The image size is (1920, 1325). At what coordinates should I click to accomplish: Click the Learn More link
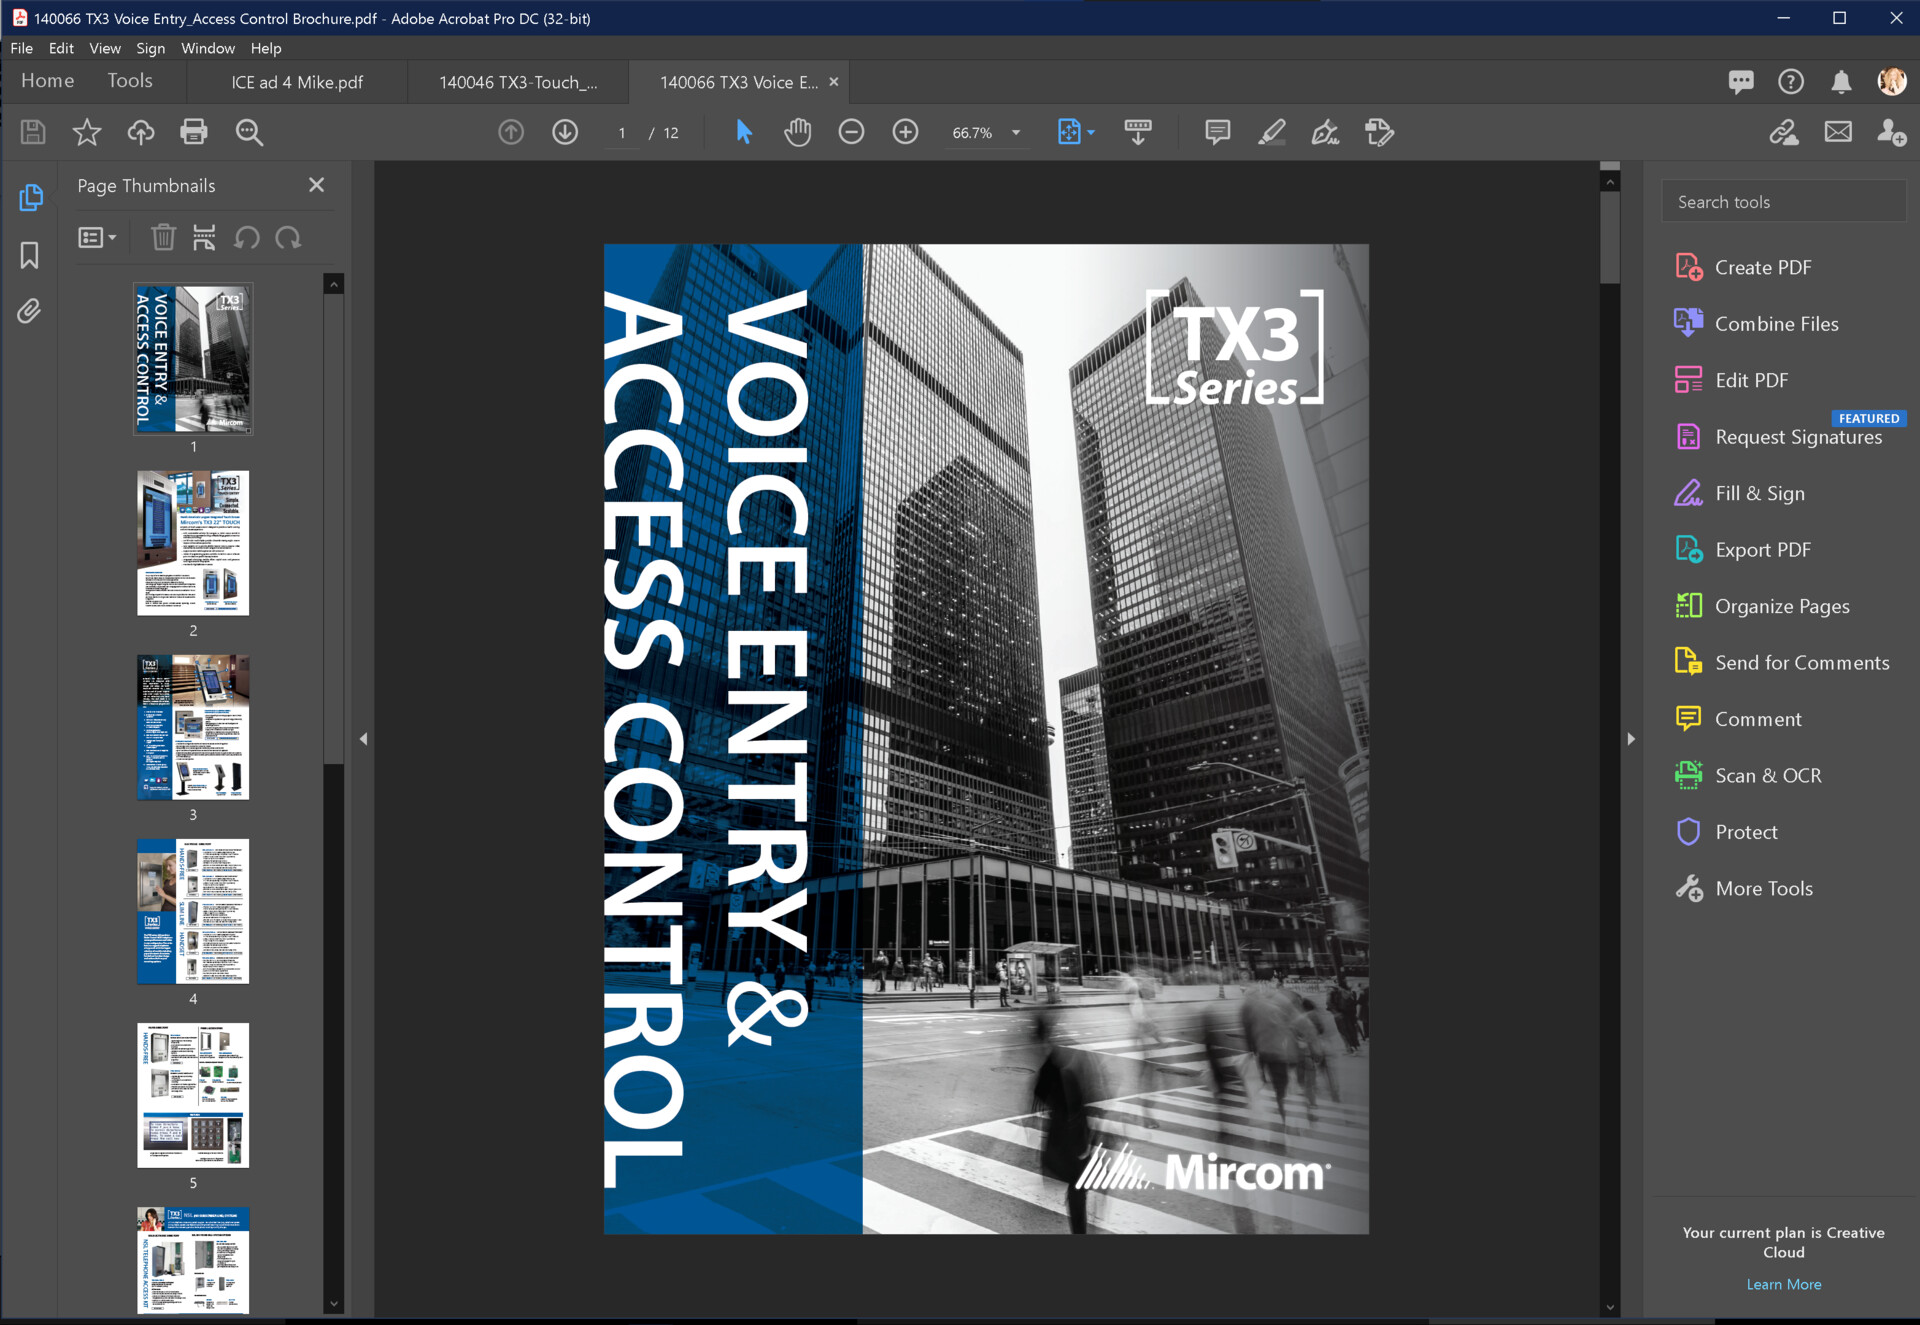[x=1783, y=1283]
